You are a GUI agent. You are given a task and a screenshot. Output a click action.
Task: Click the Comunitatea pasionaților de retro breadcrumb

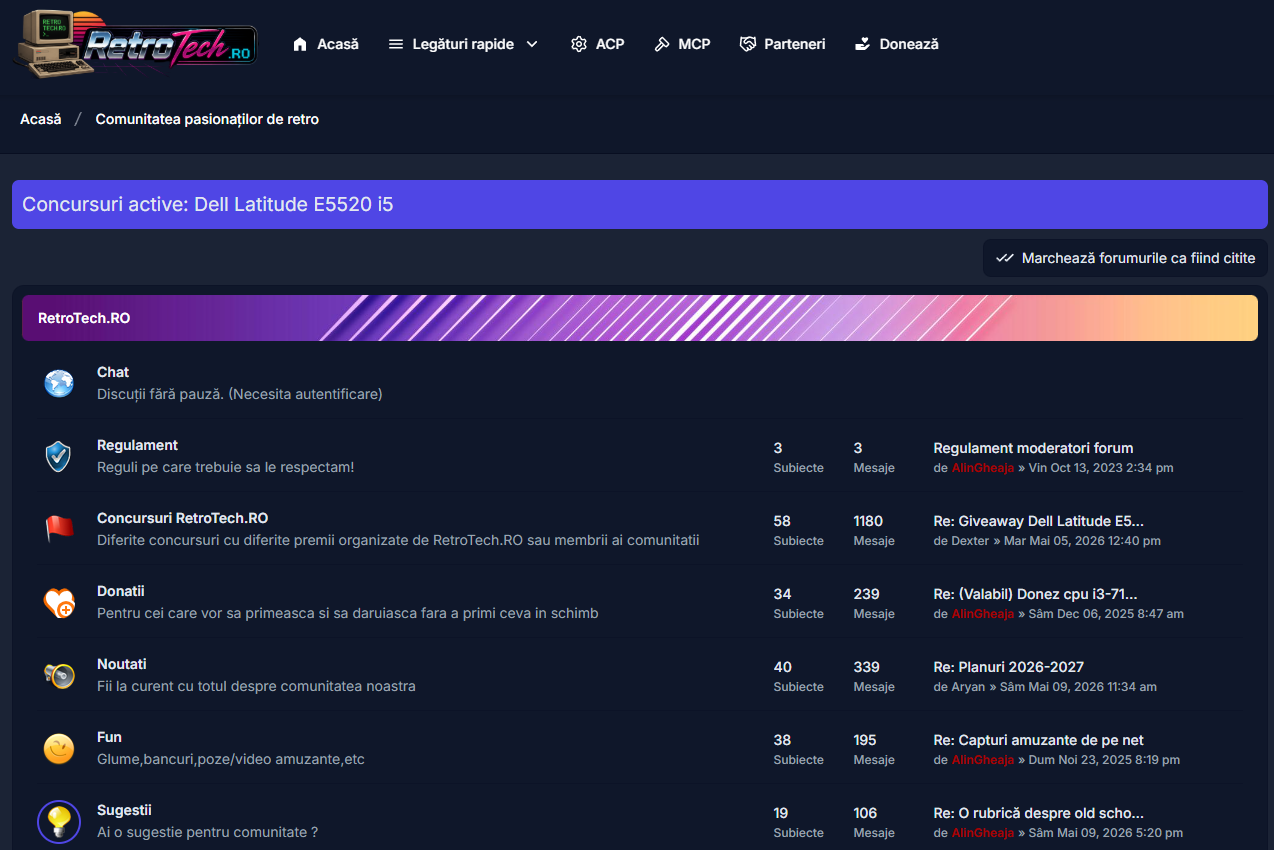coord(207,119)
